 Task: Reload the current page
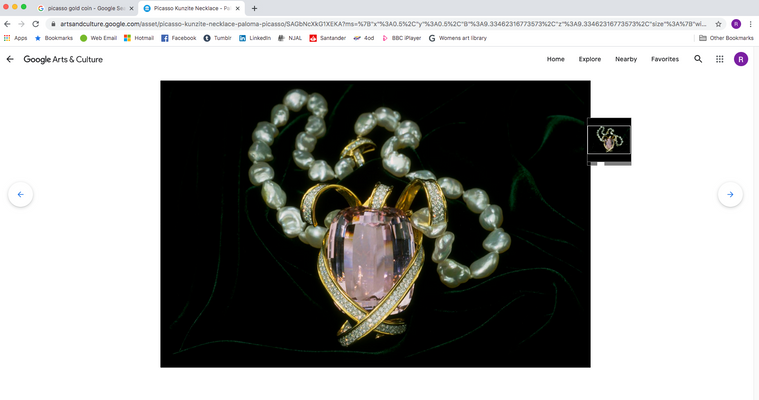coord(35,24)
